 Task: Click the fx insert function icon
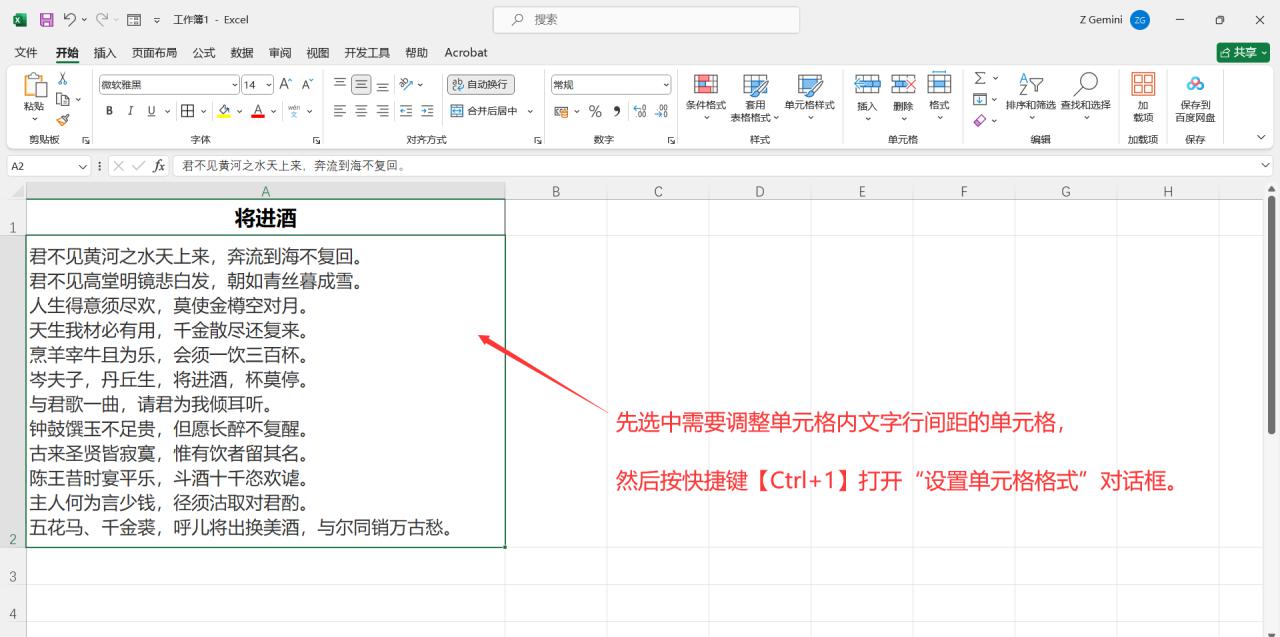[159, 166]
